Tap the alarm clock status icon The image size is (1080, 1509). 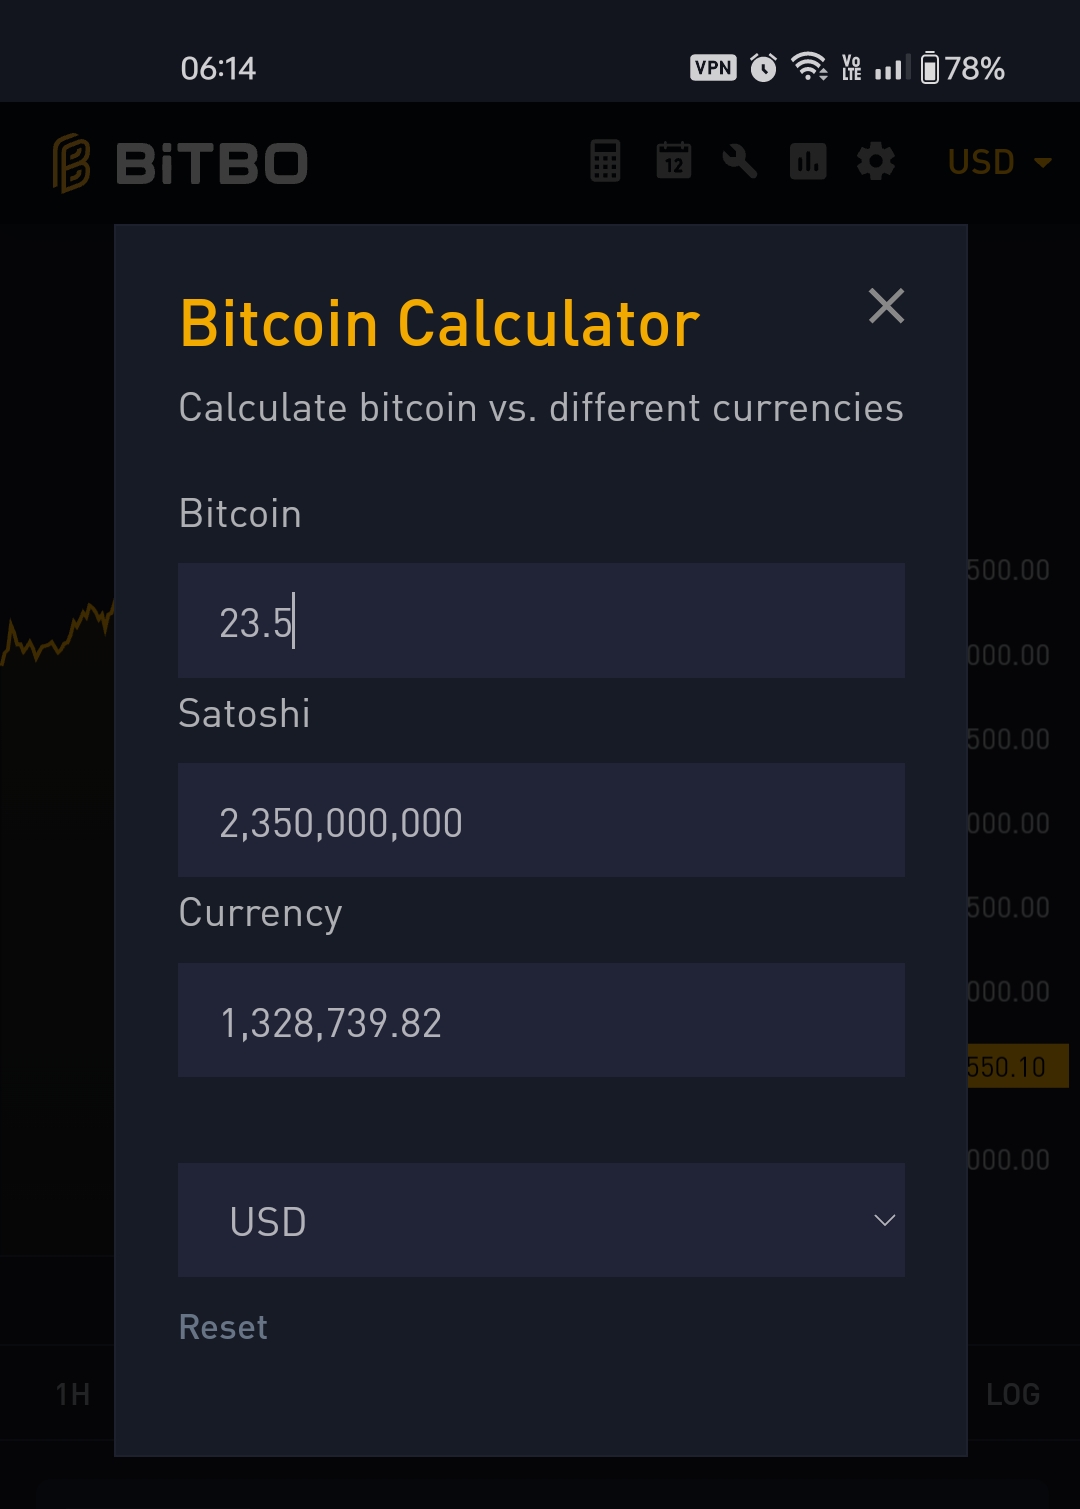pyautogui.click(x=763, y=68)
